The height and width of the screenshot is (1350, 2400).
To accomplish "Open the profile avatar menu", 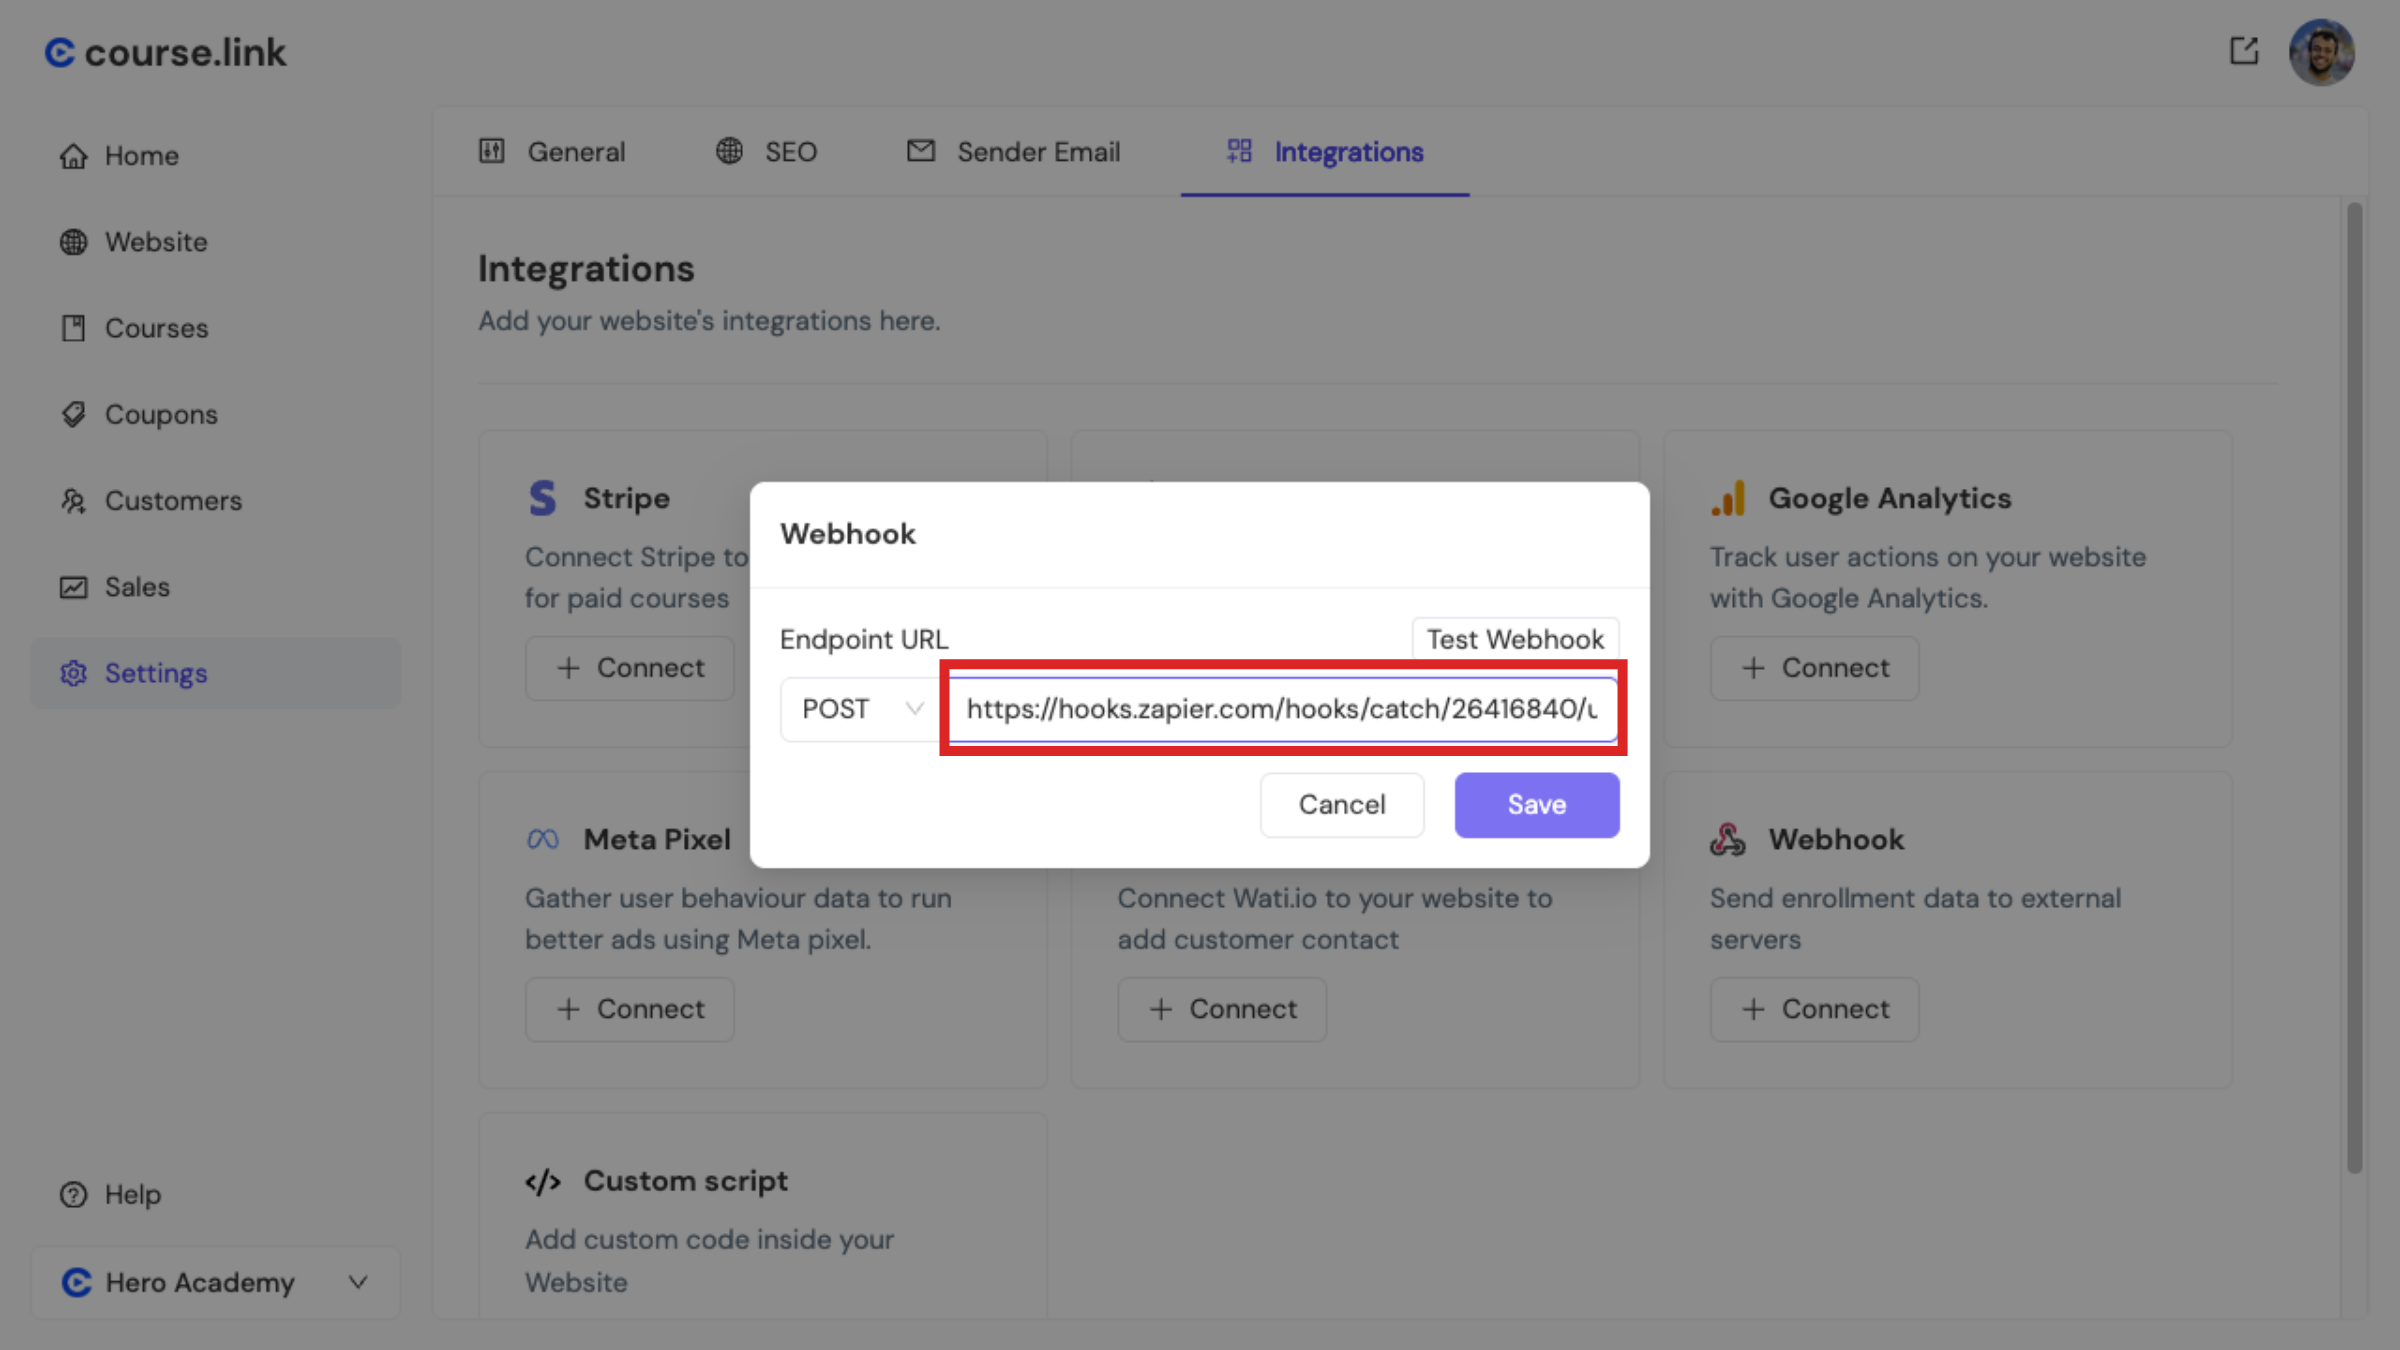I will pyautogui.click(x=2322, y=51).
